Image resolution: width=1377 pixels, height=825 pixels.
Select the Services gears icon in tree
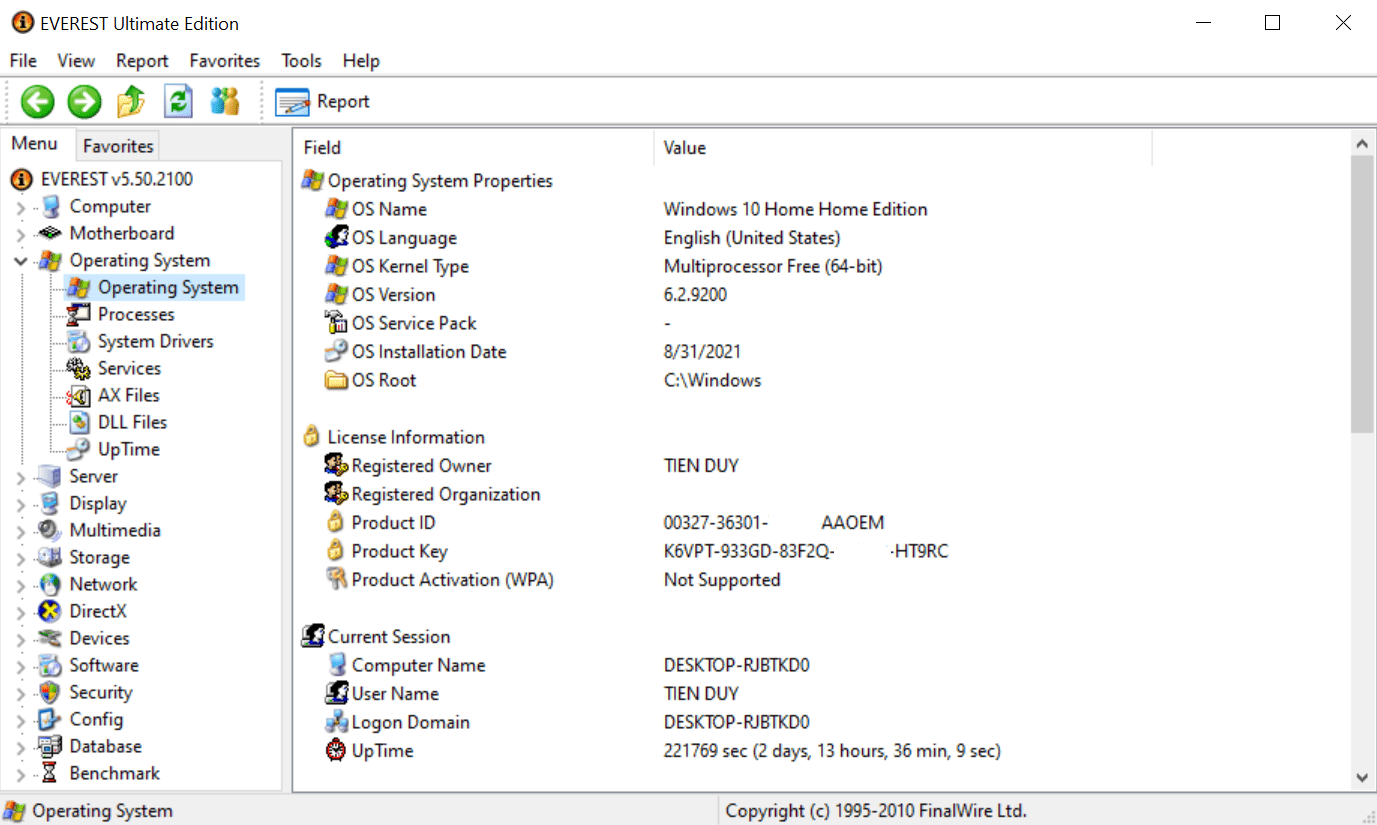(79, 368)
